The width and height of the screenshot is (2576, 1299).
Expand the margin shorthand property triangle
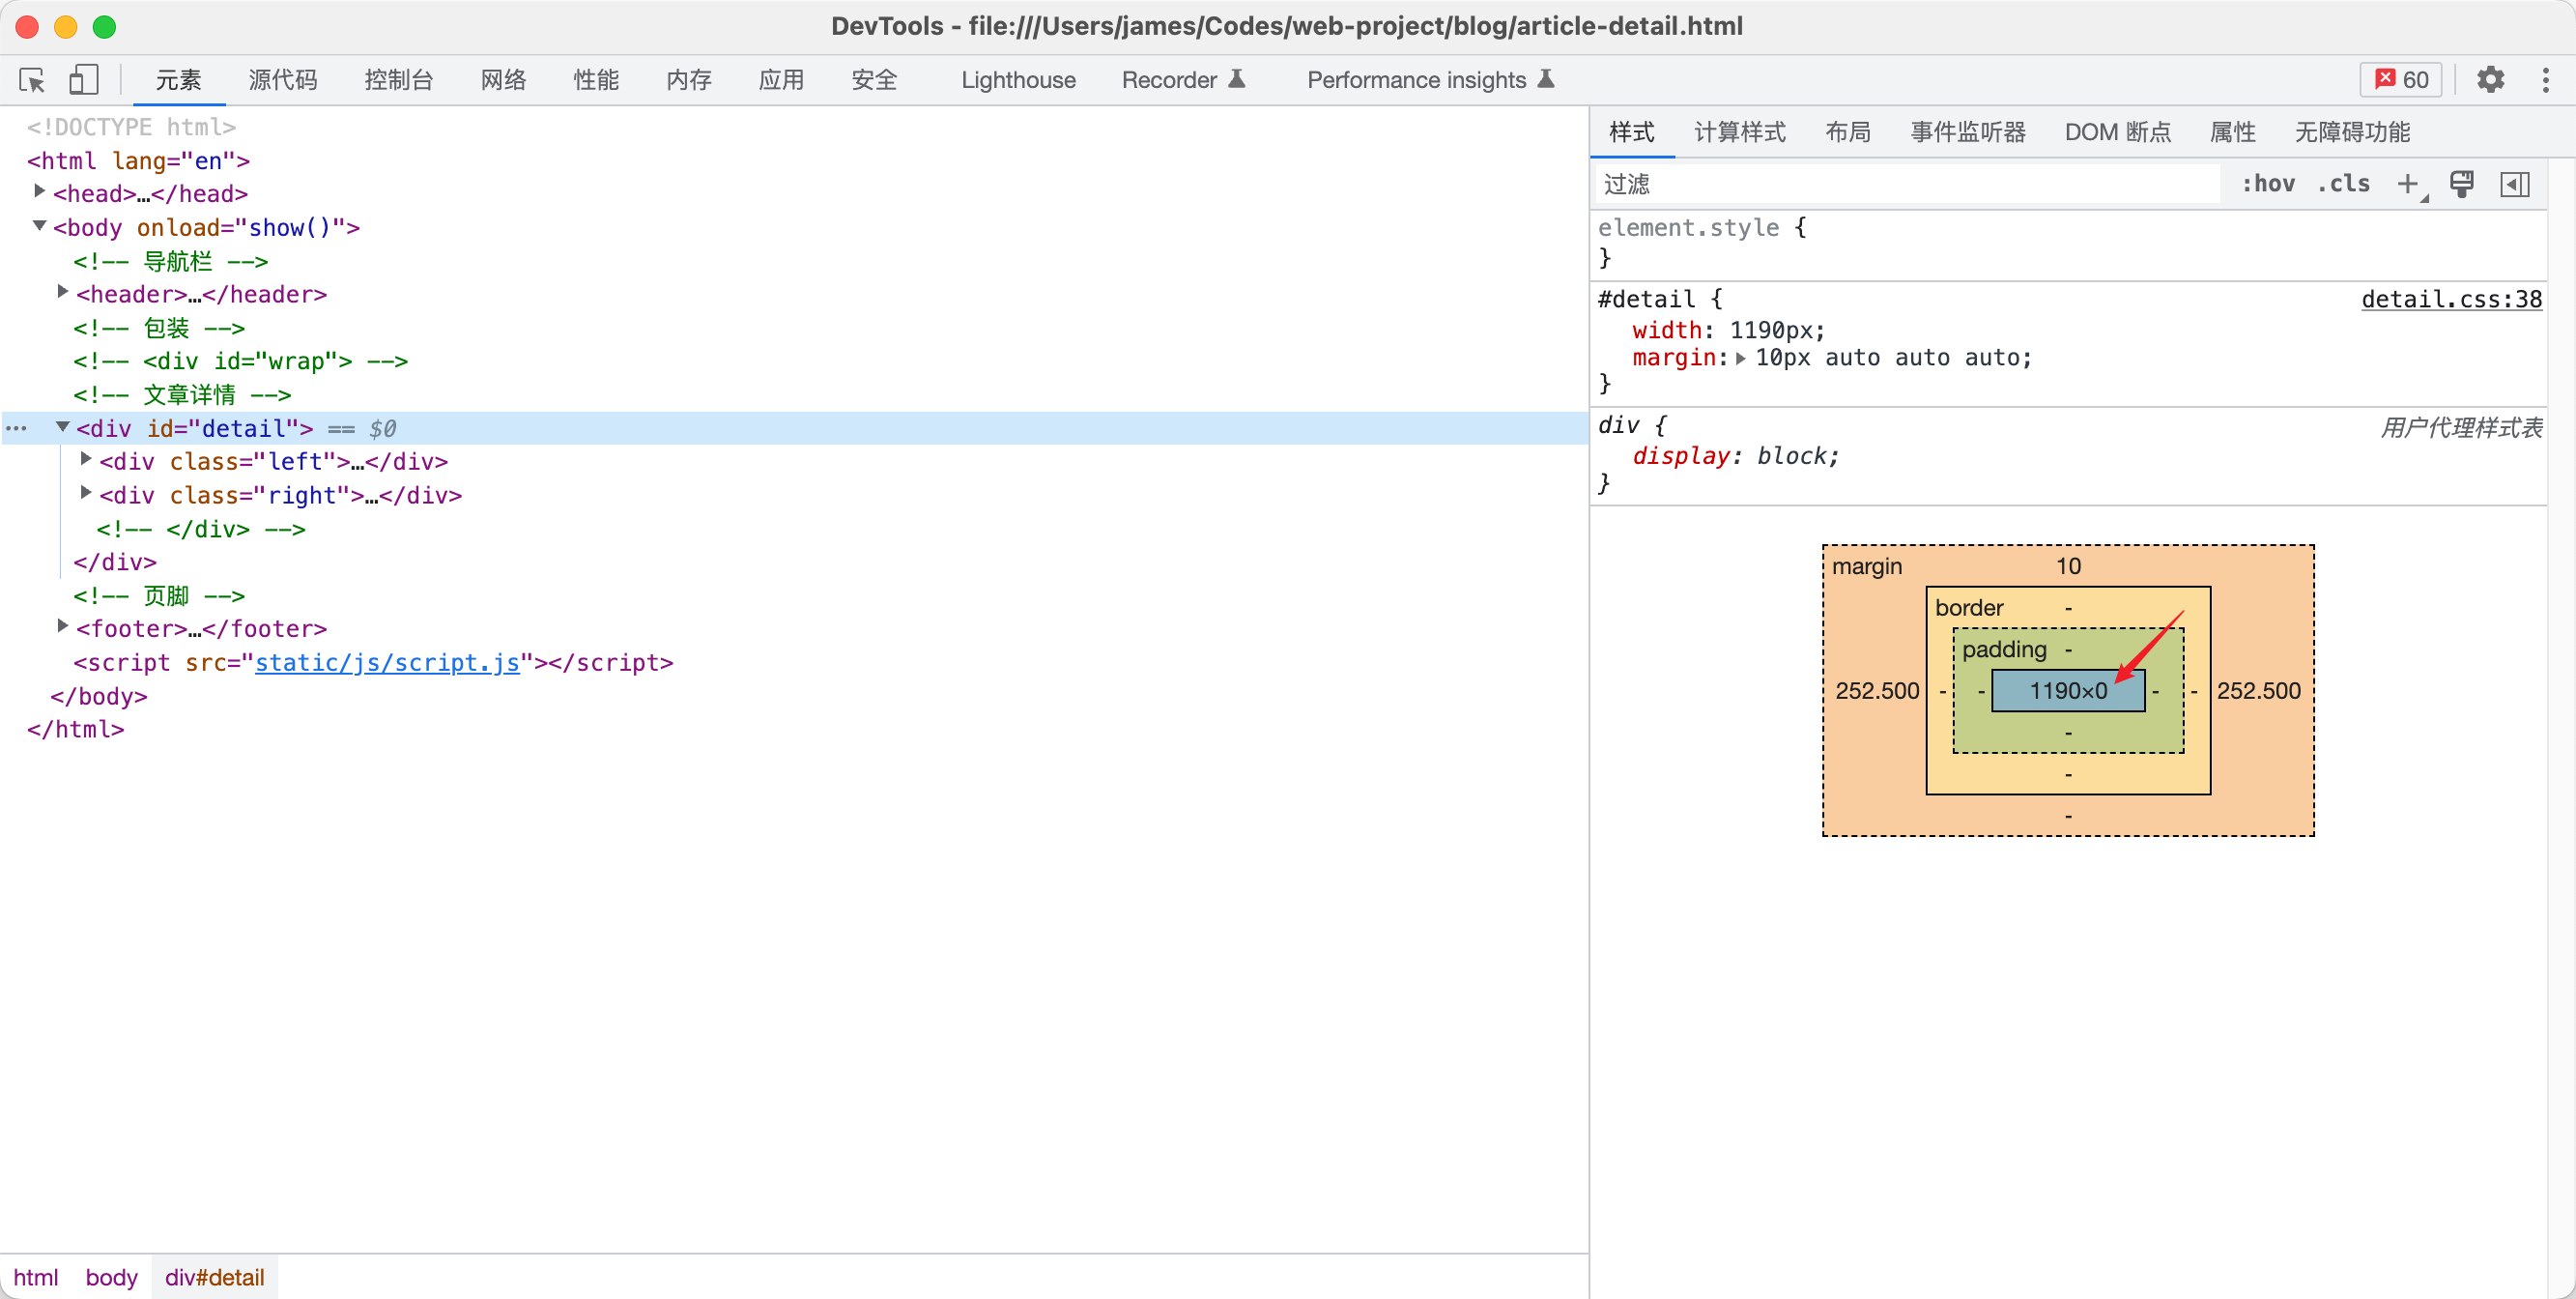(1741, 358)
